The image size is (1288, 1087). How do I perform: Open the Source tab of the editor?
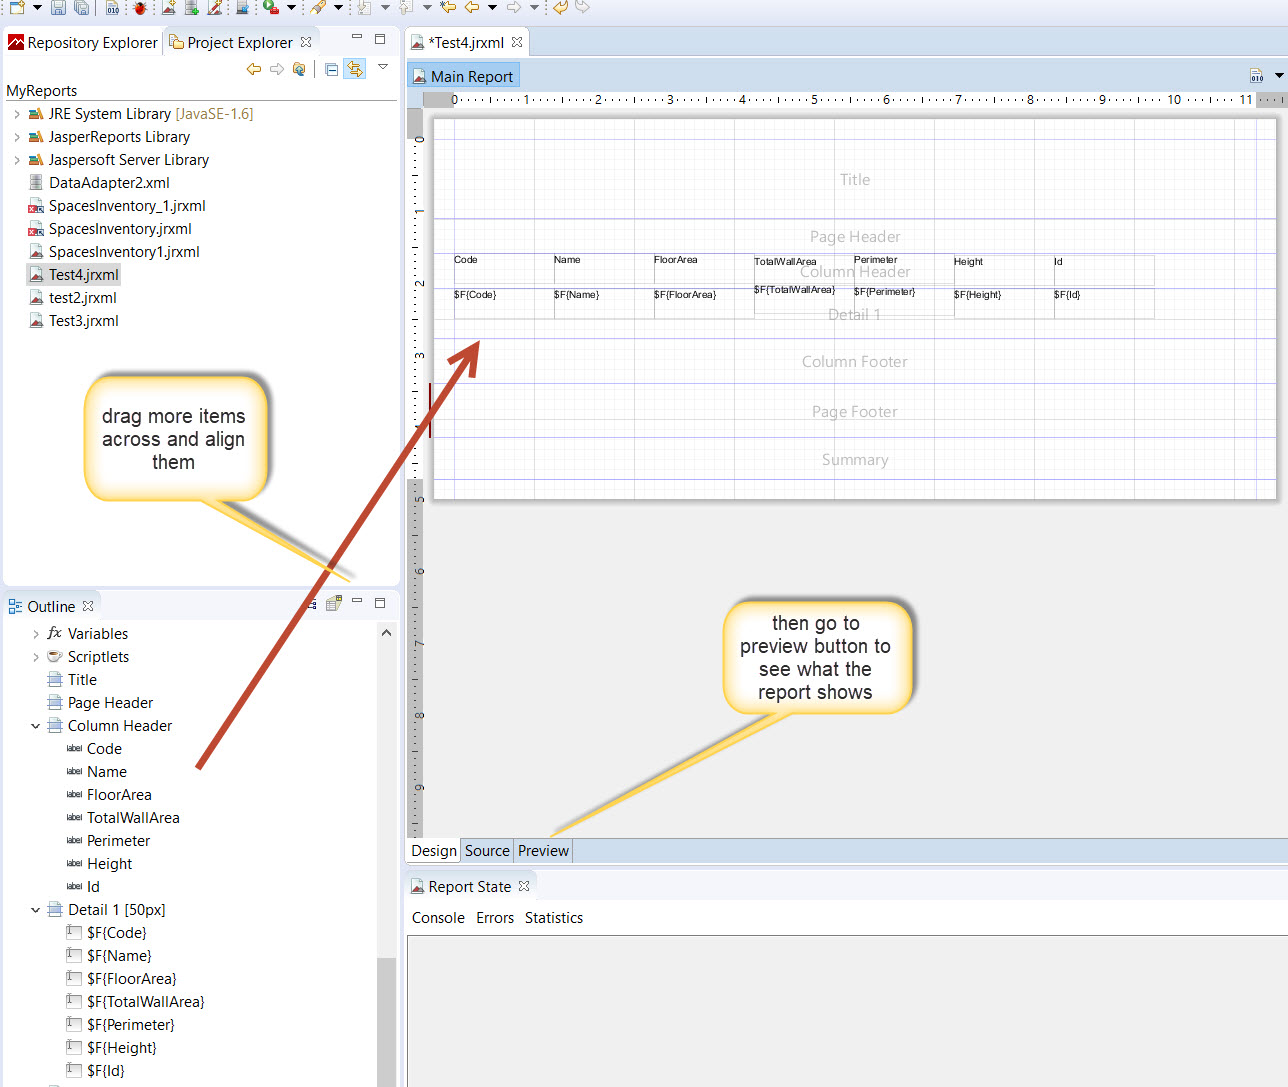[x=487, y=851]
